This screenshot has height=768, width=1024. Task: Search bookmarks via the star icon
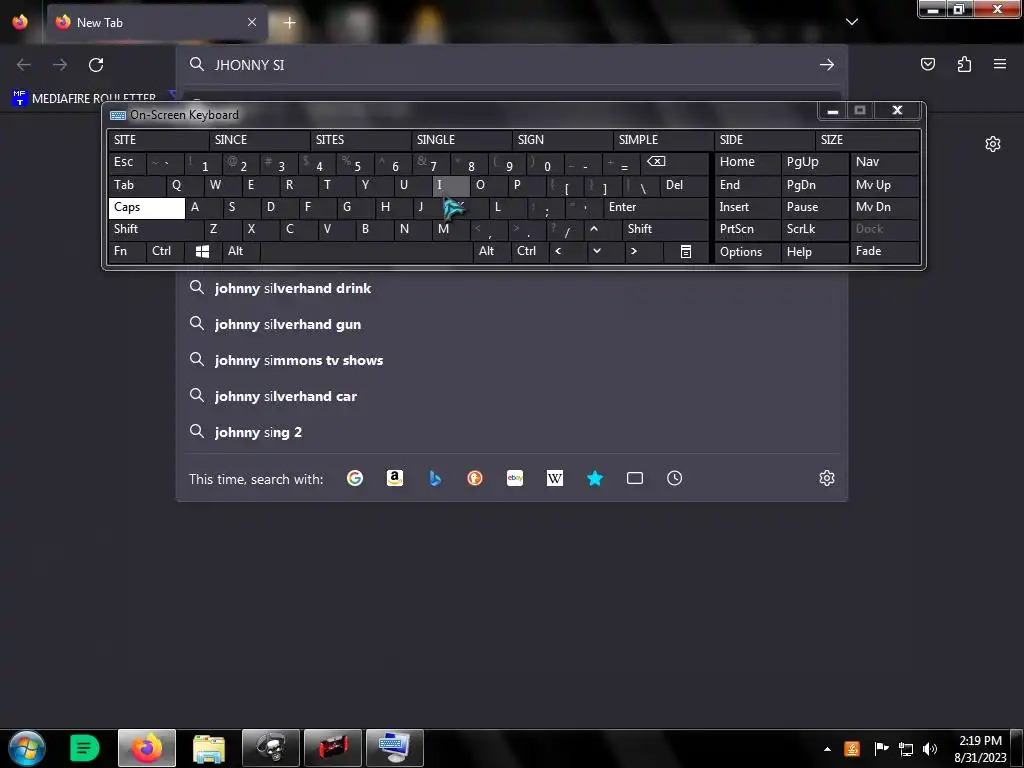(594, 478)
